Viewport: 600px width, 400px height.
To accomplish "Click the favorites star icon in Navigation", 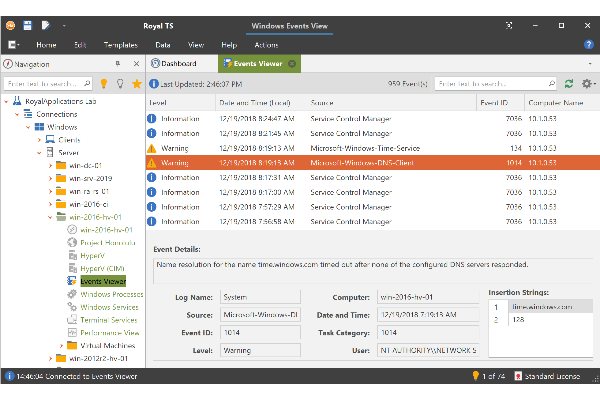I will pos(135,84).
